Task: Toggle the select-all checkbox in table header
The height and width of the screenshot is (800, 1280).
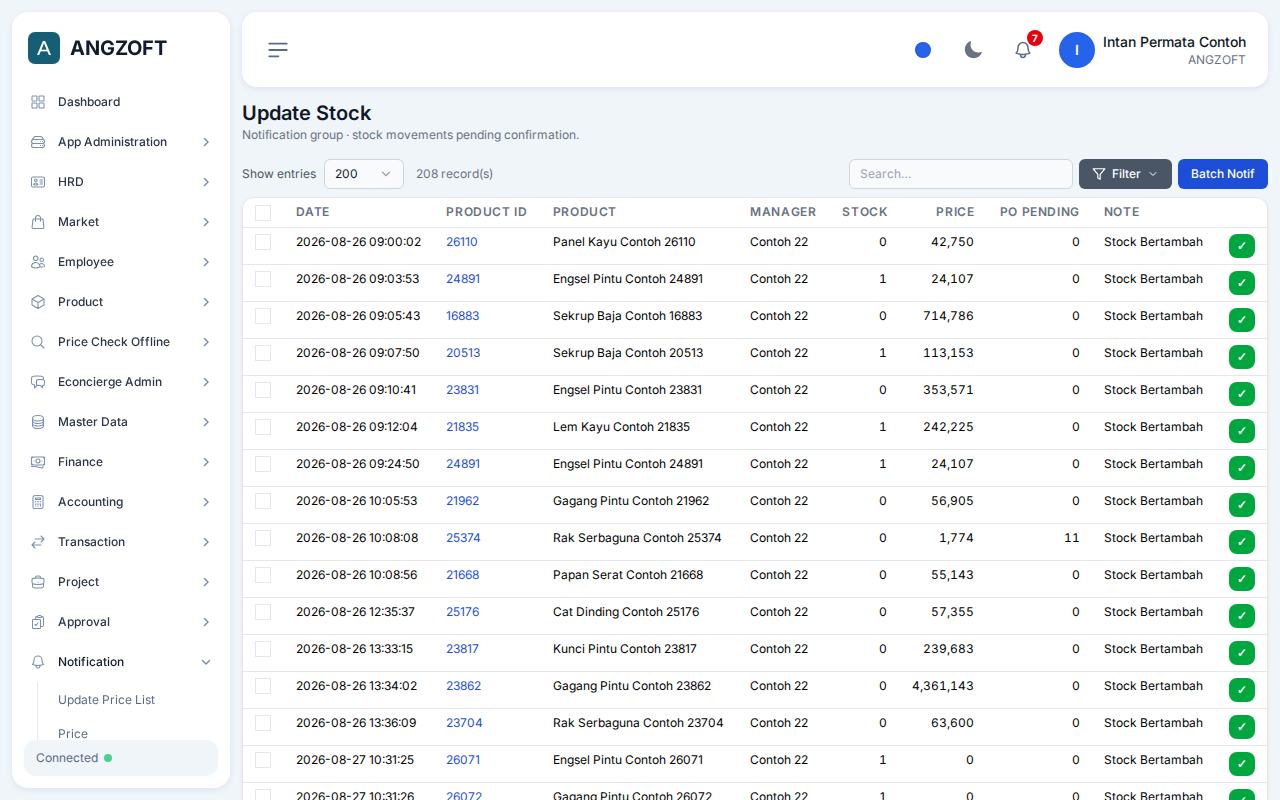Action: coord(263,212)
